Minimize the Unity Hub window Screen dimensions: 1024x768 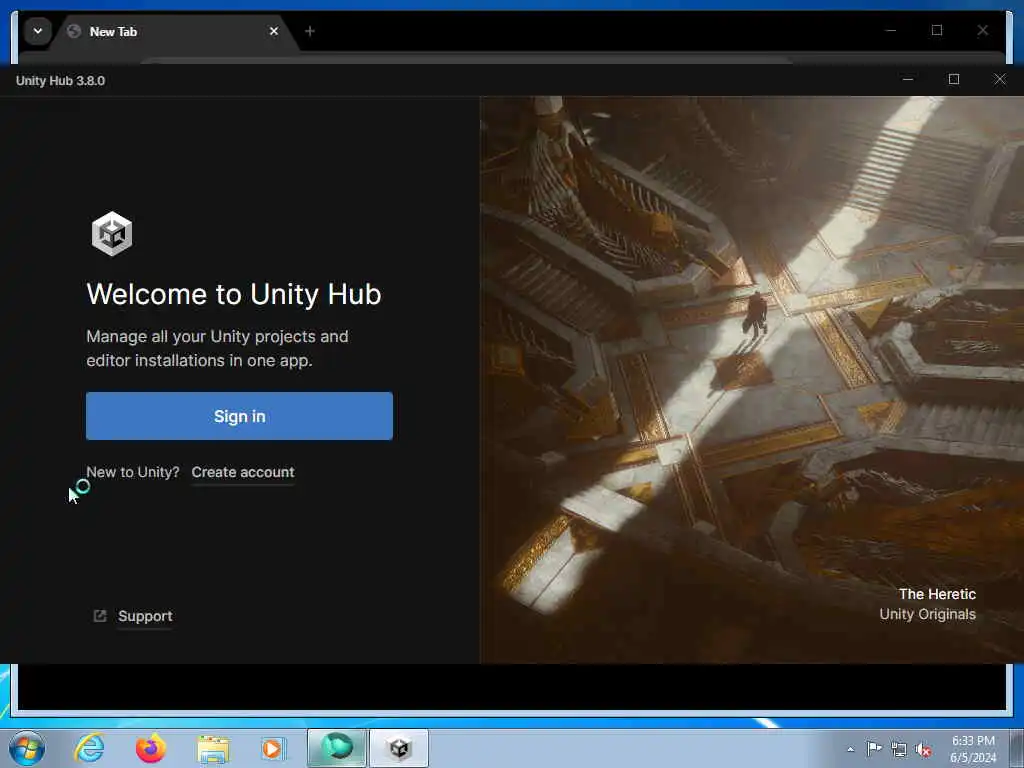(908, 80)
